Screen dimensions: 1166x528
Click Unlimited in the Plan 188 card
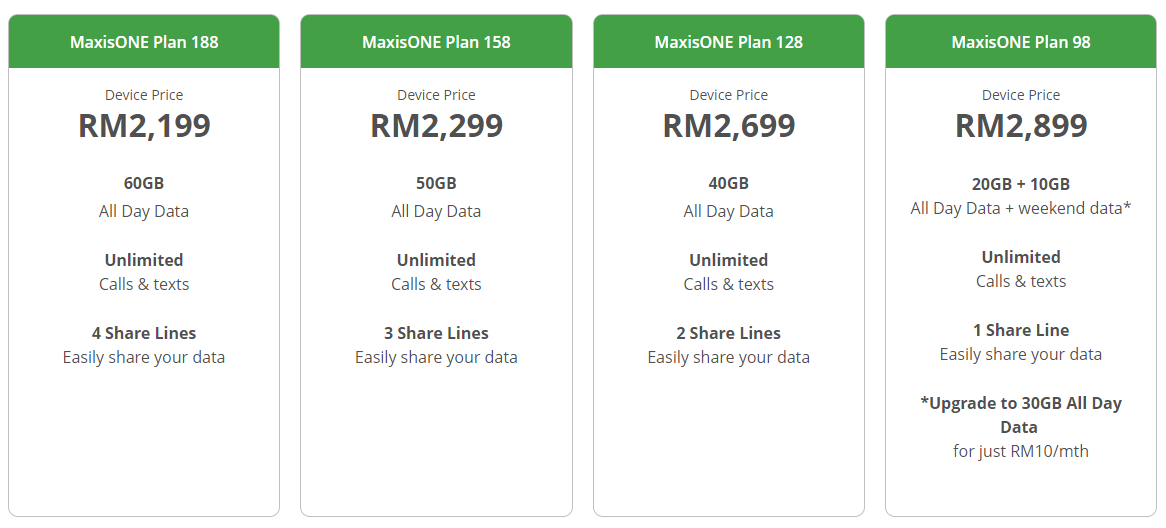144,260
